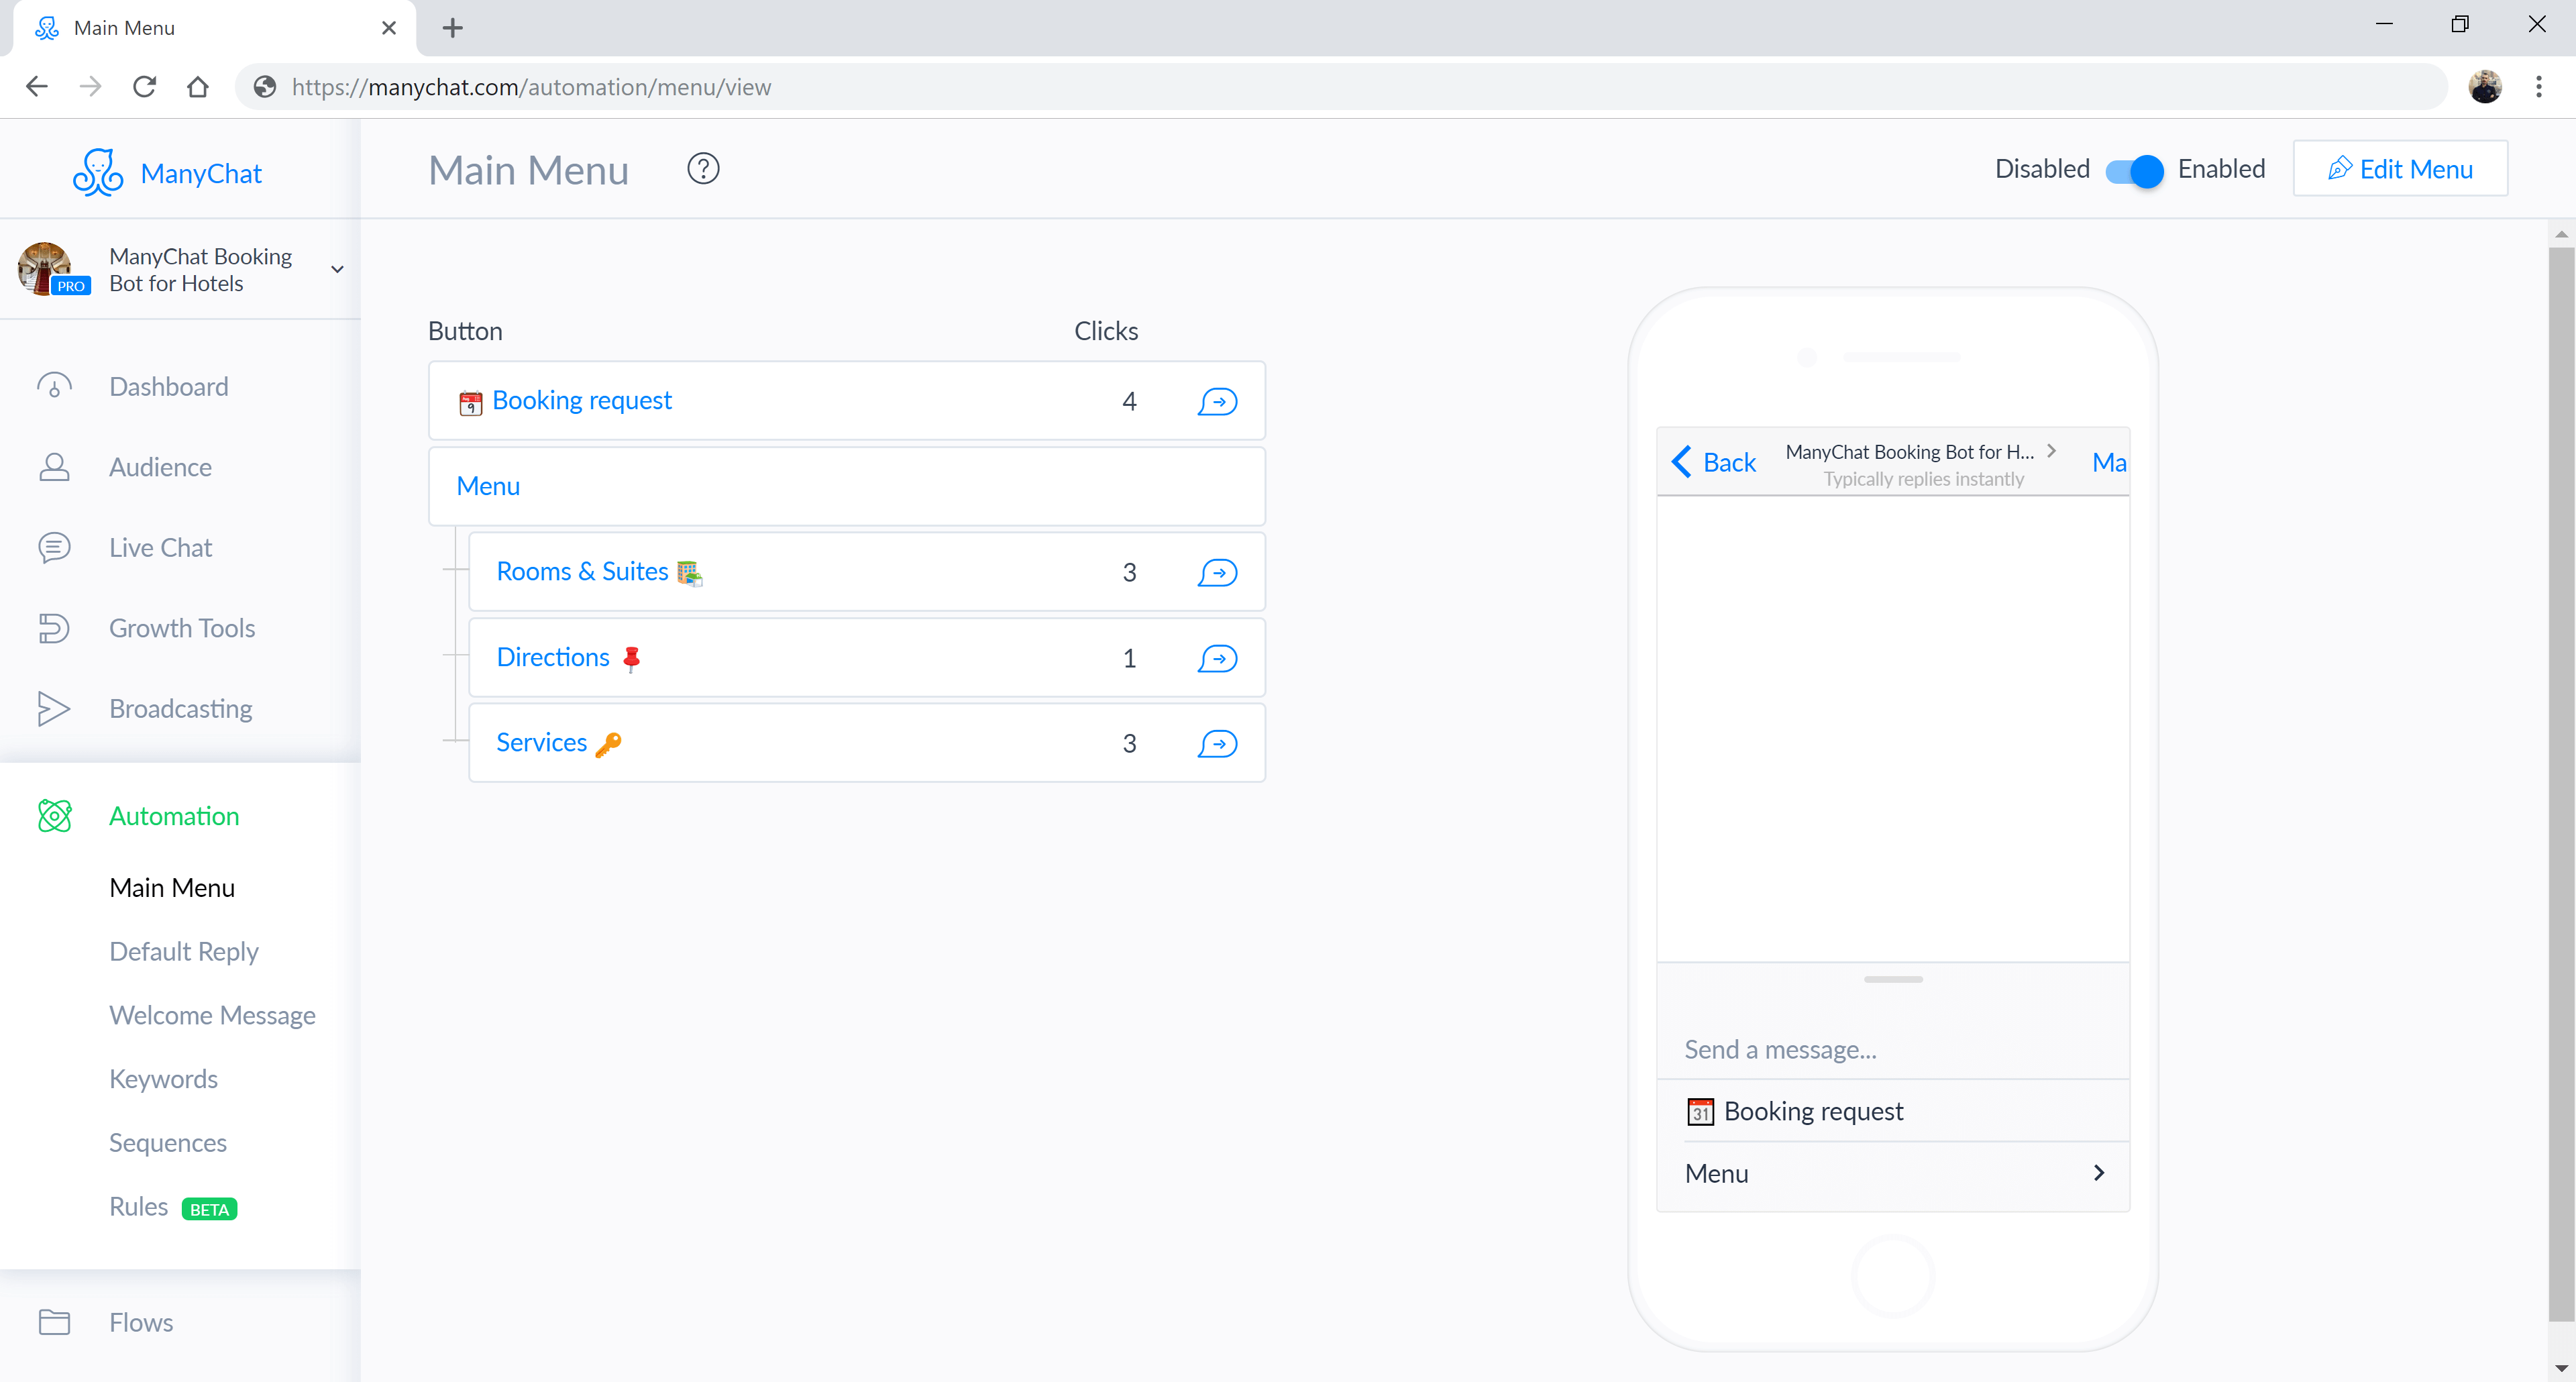Go to Live Chat section

[x=160, y=548]
